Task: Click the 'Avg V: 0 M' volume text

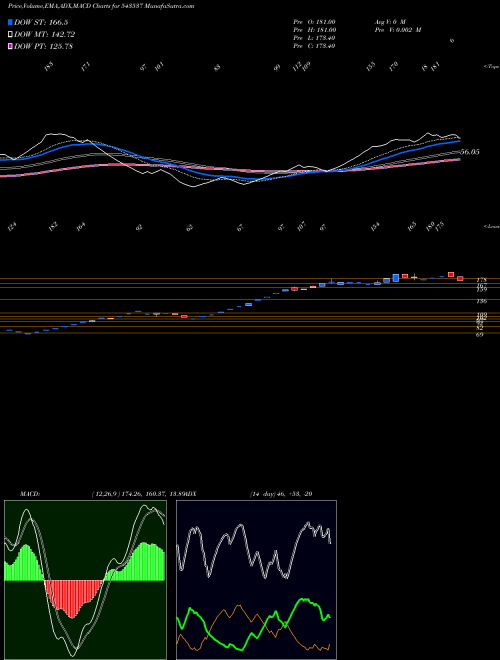Action: [390, 22]
